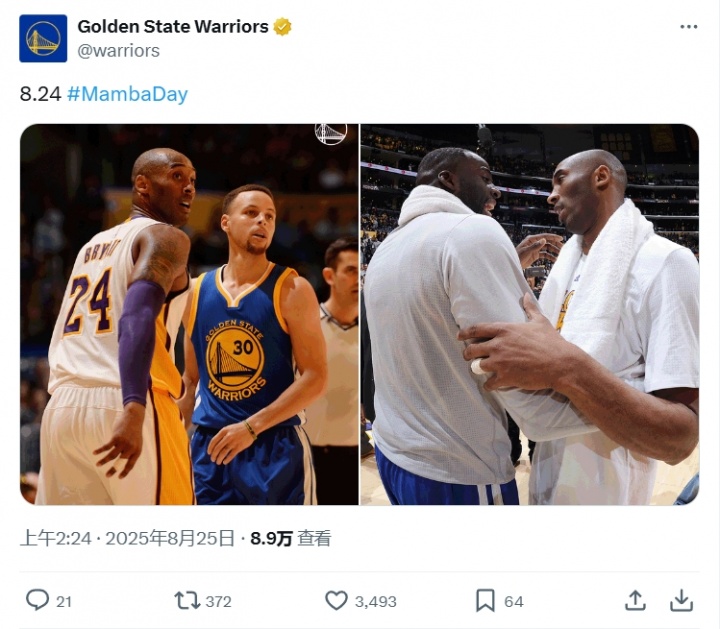The width and height of the screenshot is (720, 629).
Task: Like the post with heart icon
Action: (336, 600)
